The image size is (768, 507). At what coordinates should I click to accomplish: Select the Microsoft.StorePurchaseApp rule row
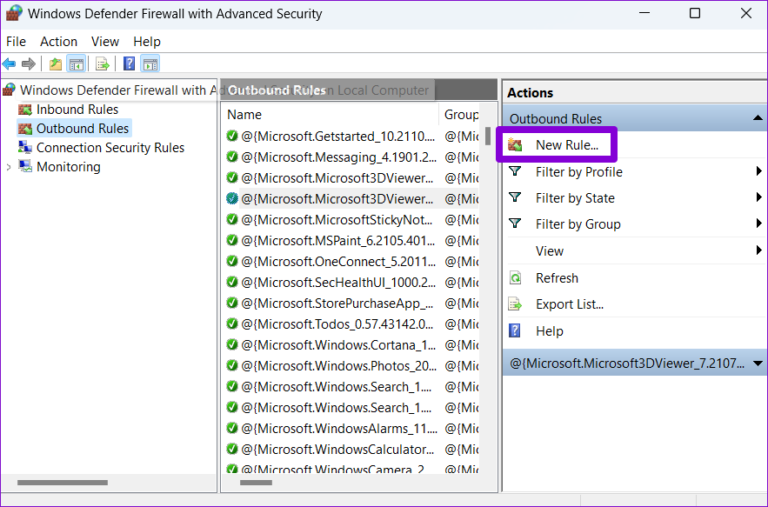click(x=353, y=303)
